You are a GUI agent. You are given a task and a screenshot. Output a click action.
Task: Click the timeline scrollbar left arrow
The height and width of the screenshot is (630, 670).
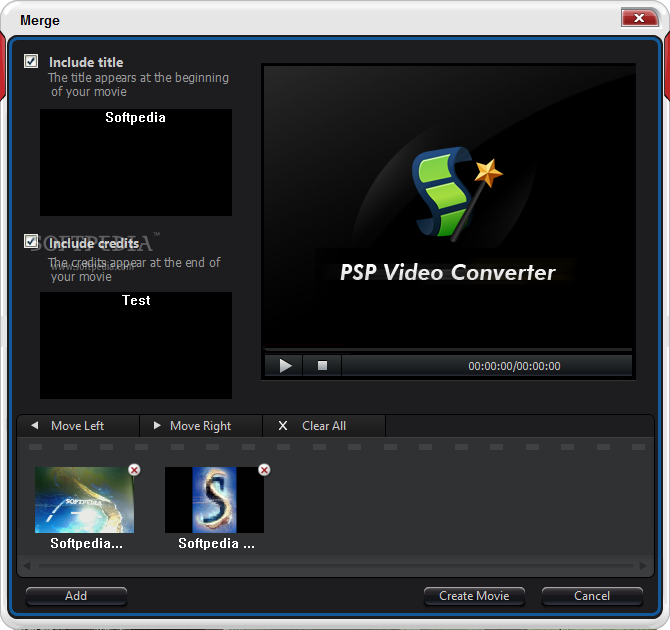tap(26, 566)
